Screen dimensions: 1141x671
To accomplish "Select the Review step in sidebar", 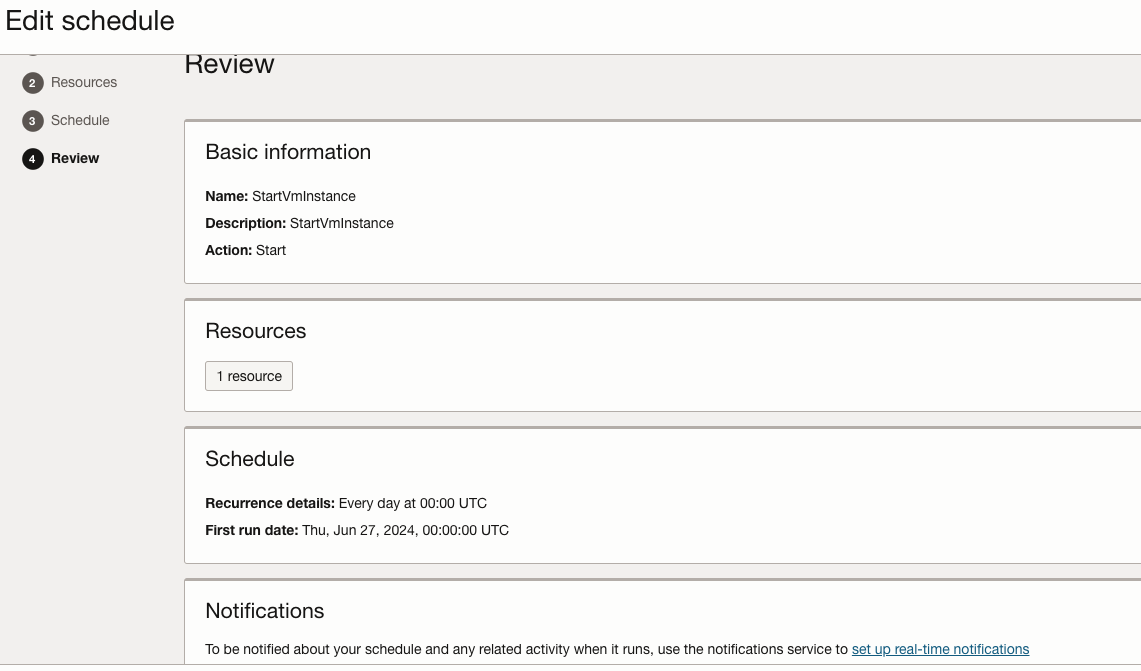I will tap(75, 159).
